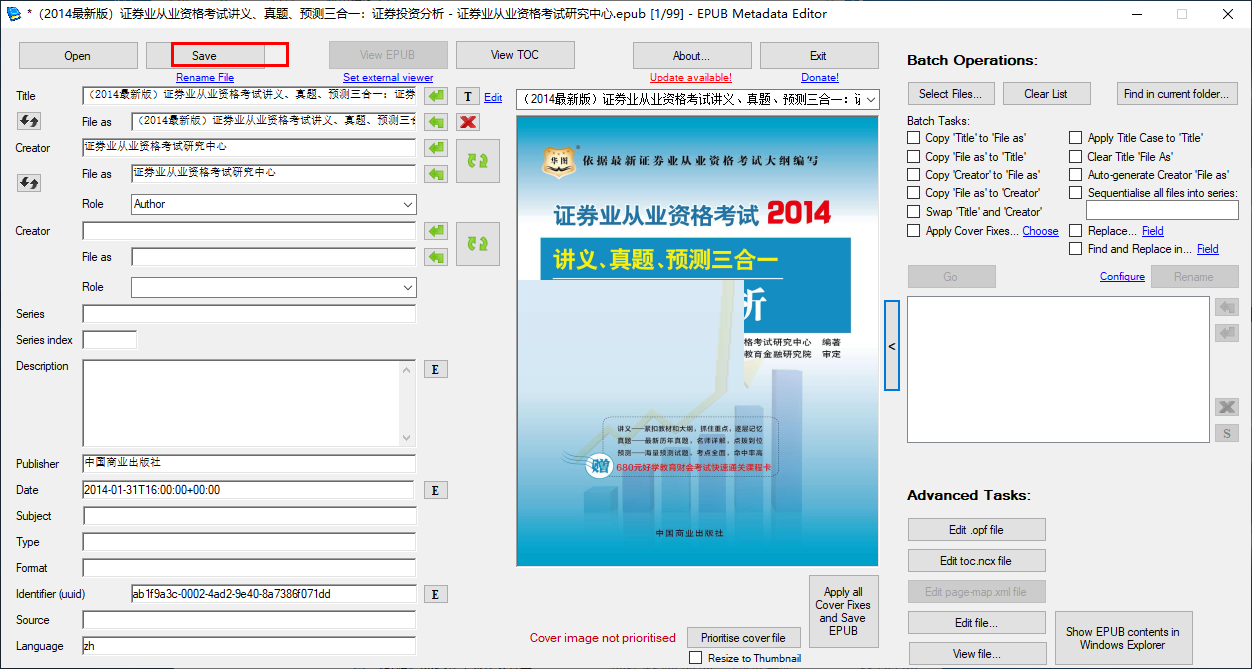Click the top grey arrow beside the batch file list

coord(1227,306)
